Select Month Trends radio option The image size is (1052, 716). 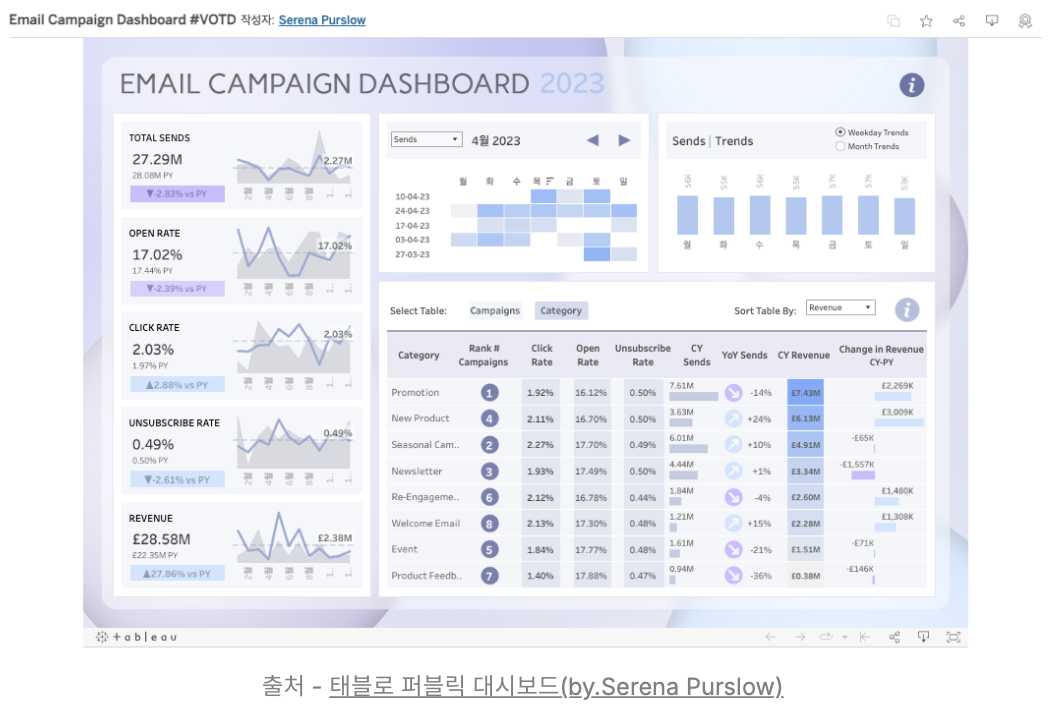click(840, 146)
